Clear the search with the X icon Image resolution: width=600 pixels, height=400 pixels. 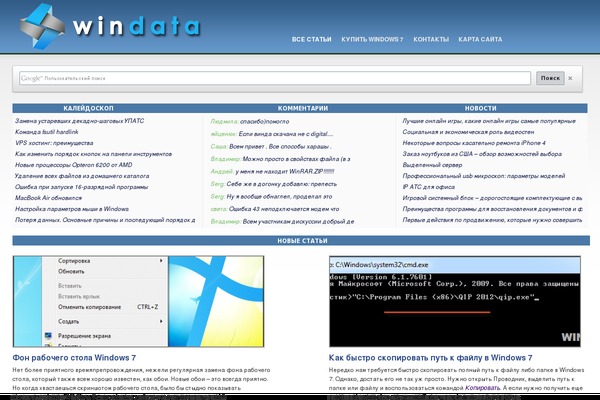tap(570, 78)
